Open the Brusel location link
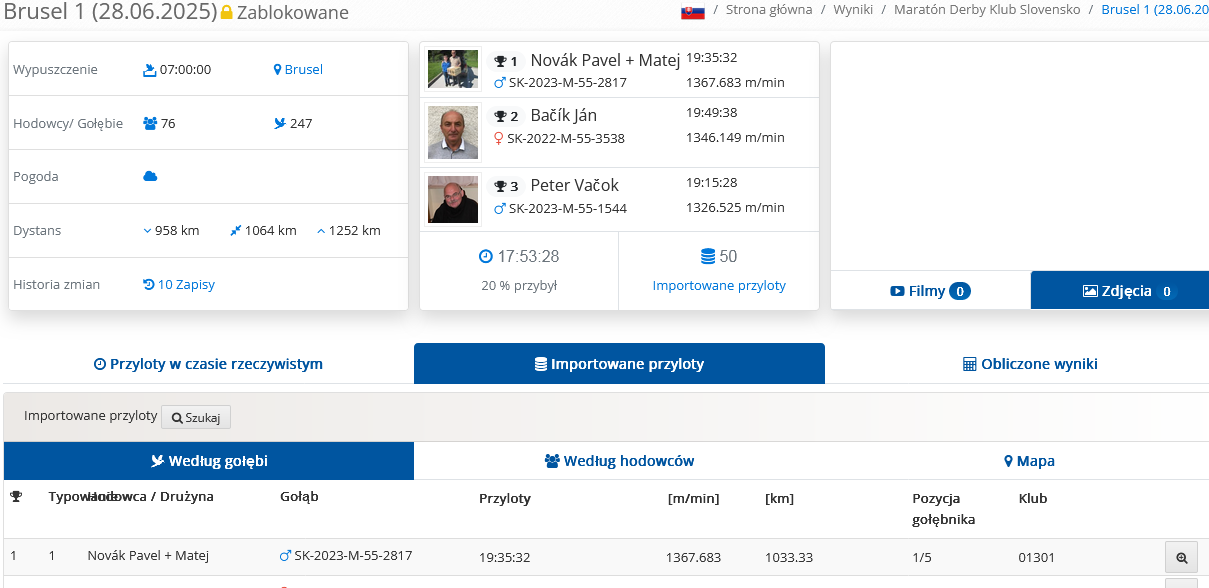 pyautogui.click(x=298, y=70)
